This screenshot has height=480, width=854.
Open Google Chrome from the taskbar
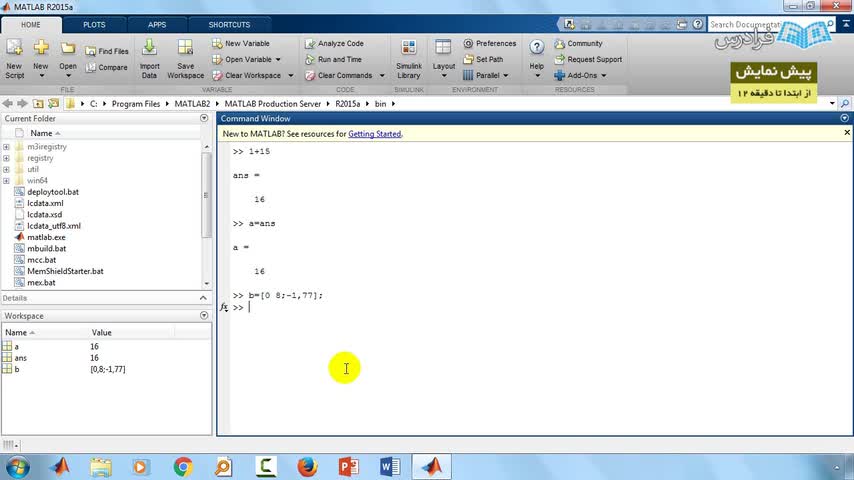[x=183, y=467]
